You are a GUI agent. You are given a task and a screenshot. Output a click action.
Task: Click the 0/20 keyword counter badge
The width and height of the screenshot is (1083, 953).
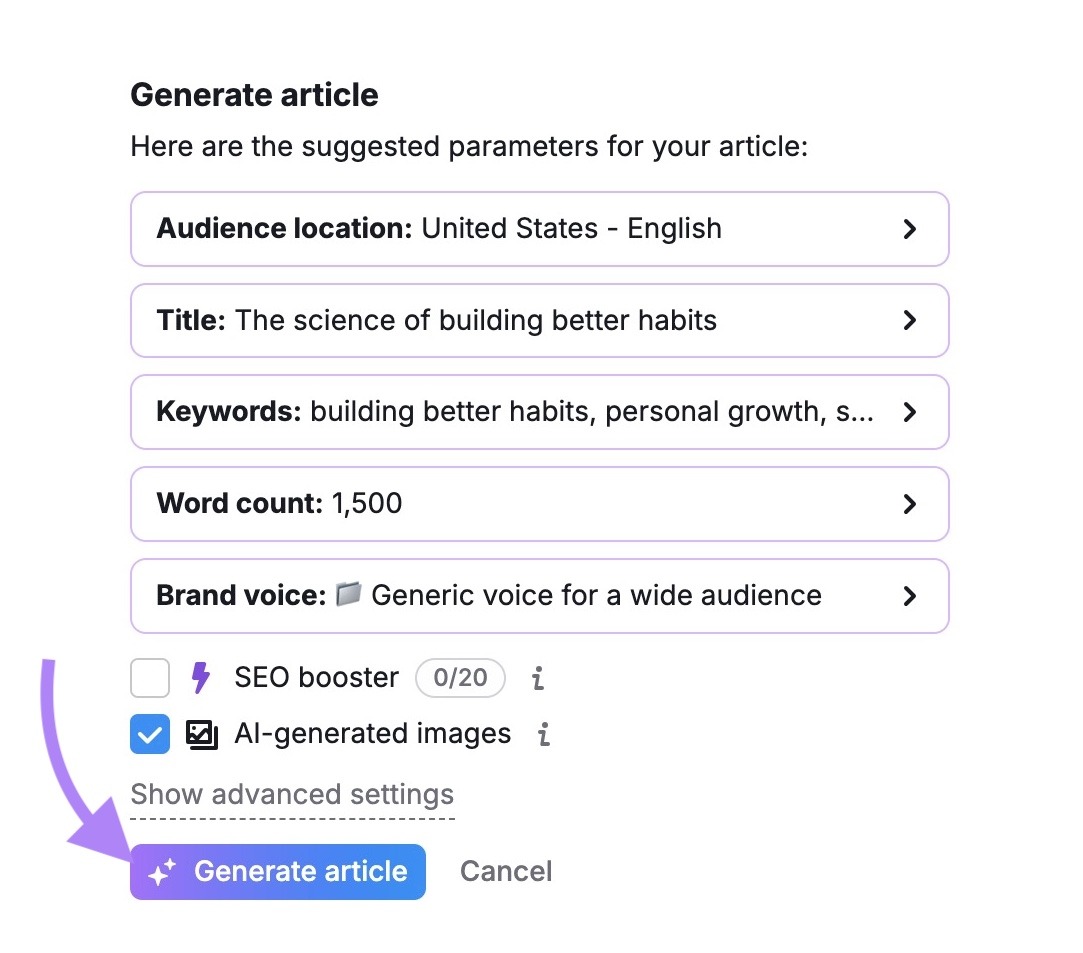click(461, 678)
